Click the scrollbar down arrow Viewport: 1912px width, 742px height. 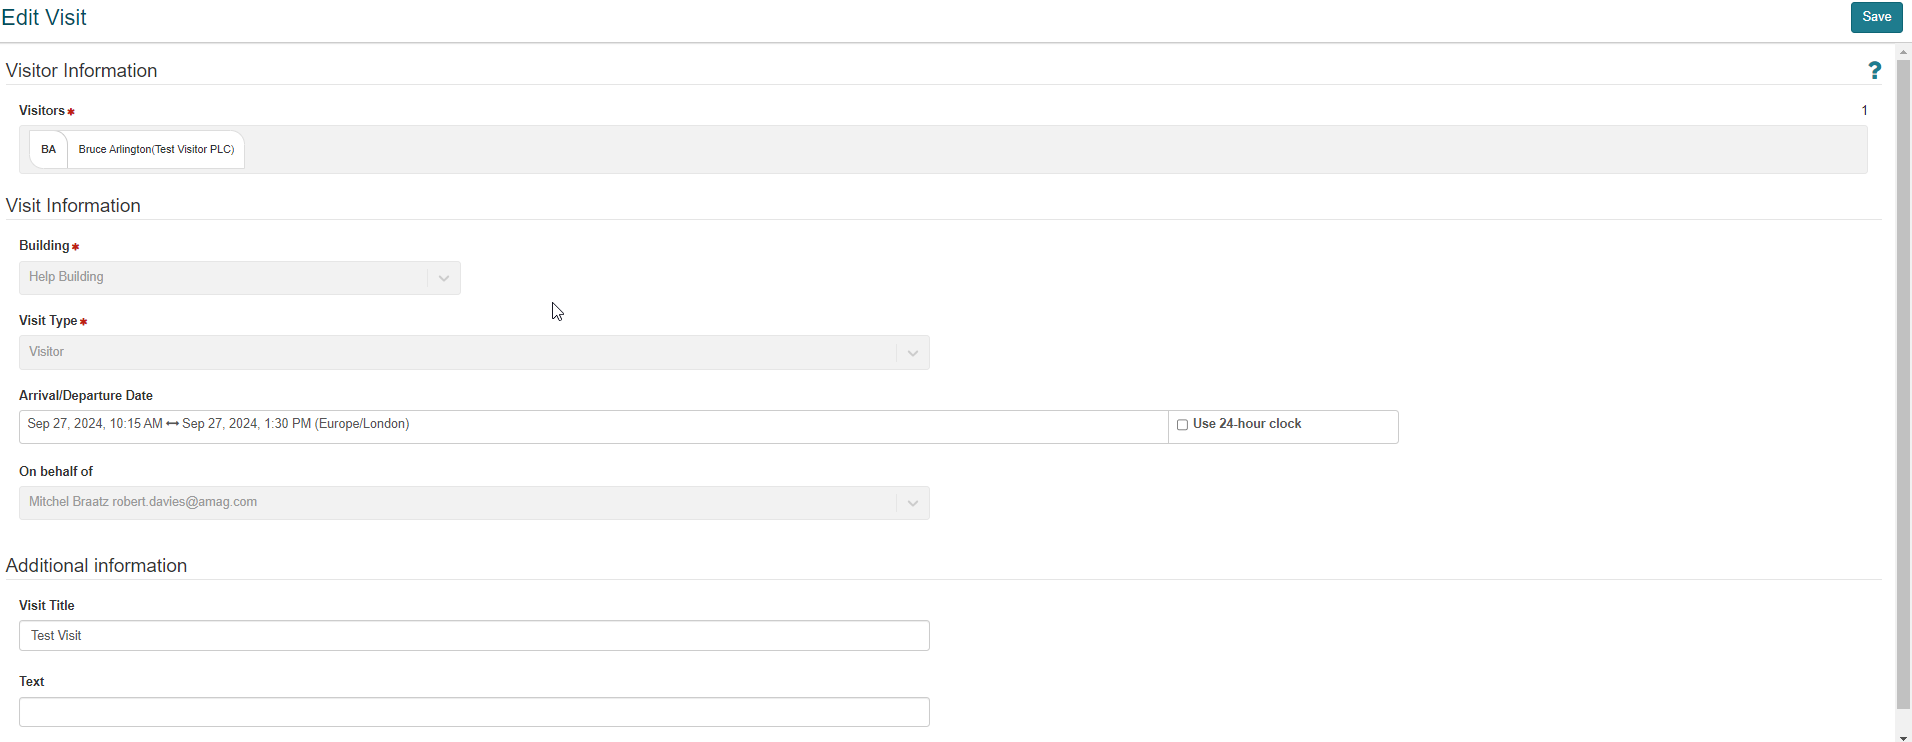click(1903, 737)
